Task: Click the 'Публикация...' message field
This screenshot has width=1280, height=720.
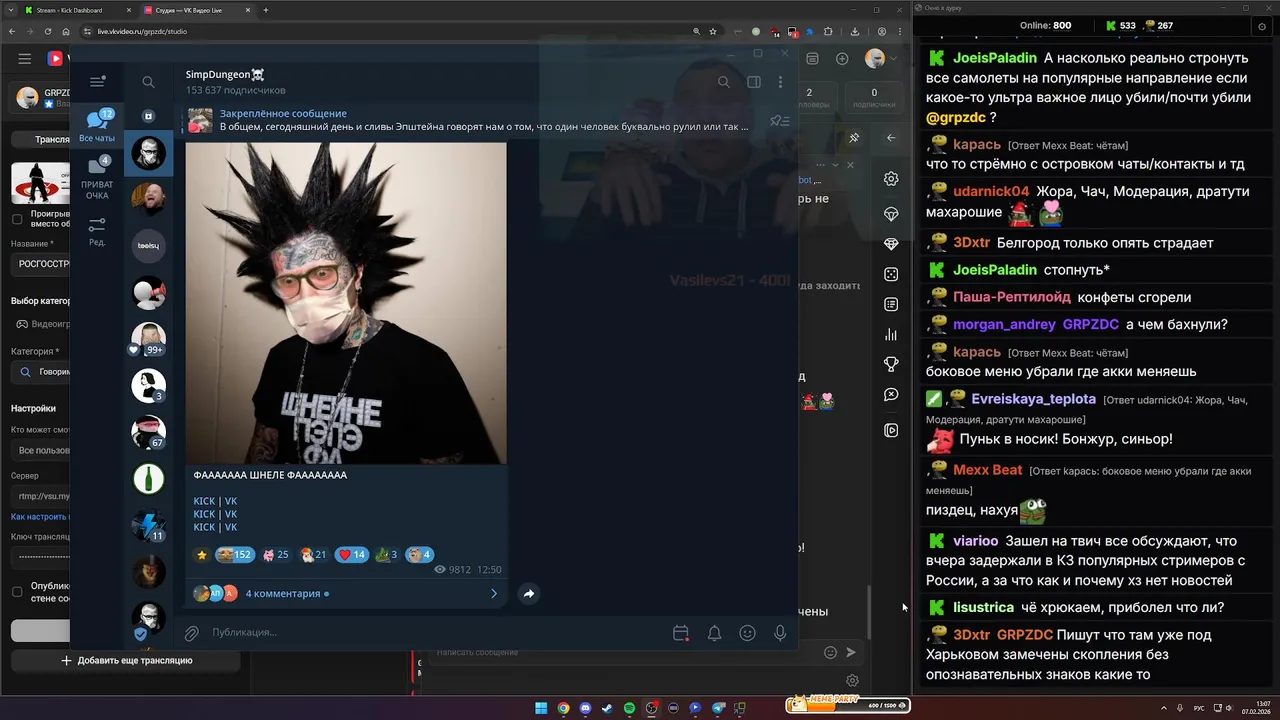Action: point(435,632)
